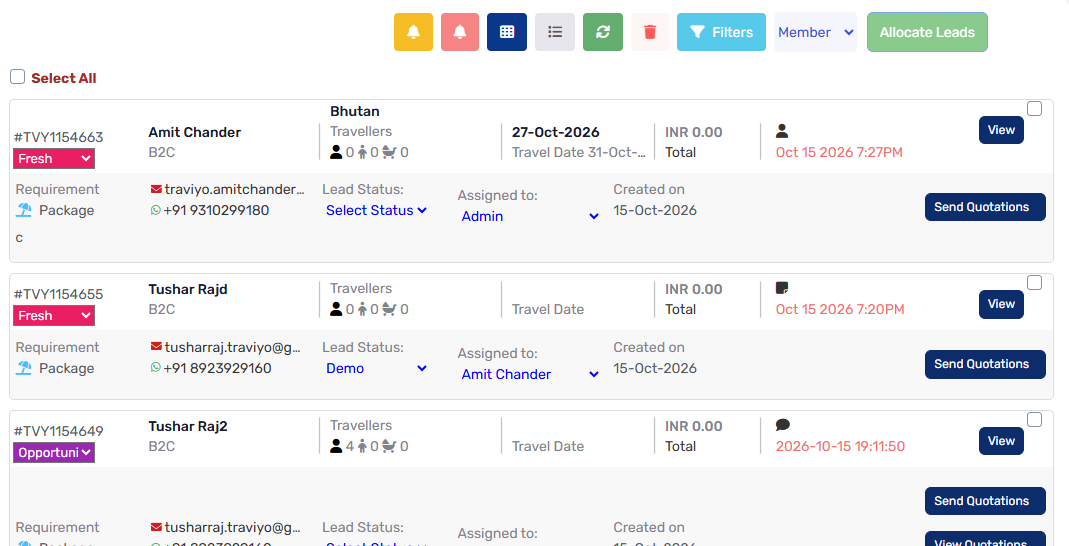Click the yellow bell notification button
Screen dimensions: 1069x546
[413, 32]
